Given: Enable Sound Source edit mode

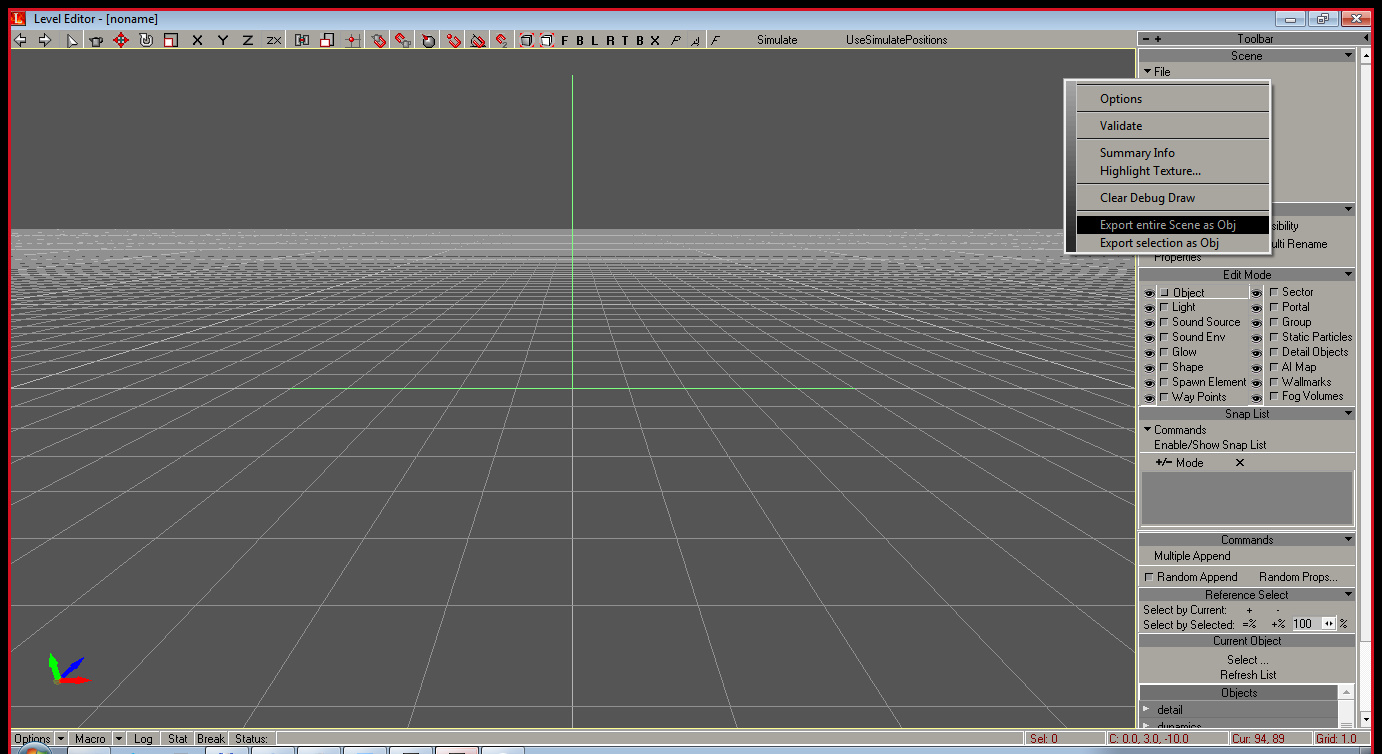Looking at the screenshot, I should tap(1164, 323).
